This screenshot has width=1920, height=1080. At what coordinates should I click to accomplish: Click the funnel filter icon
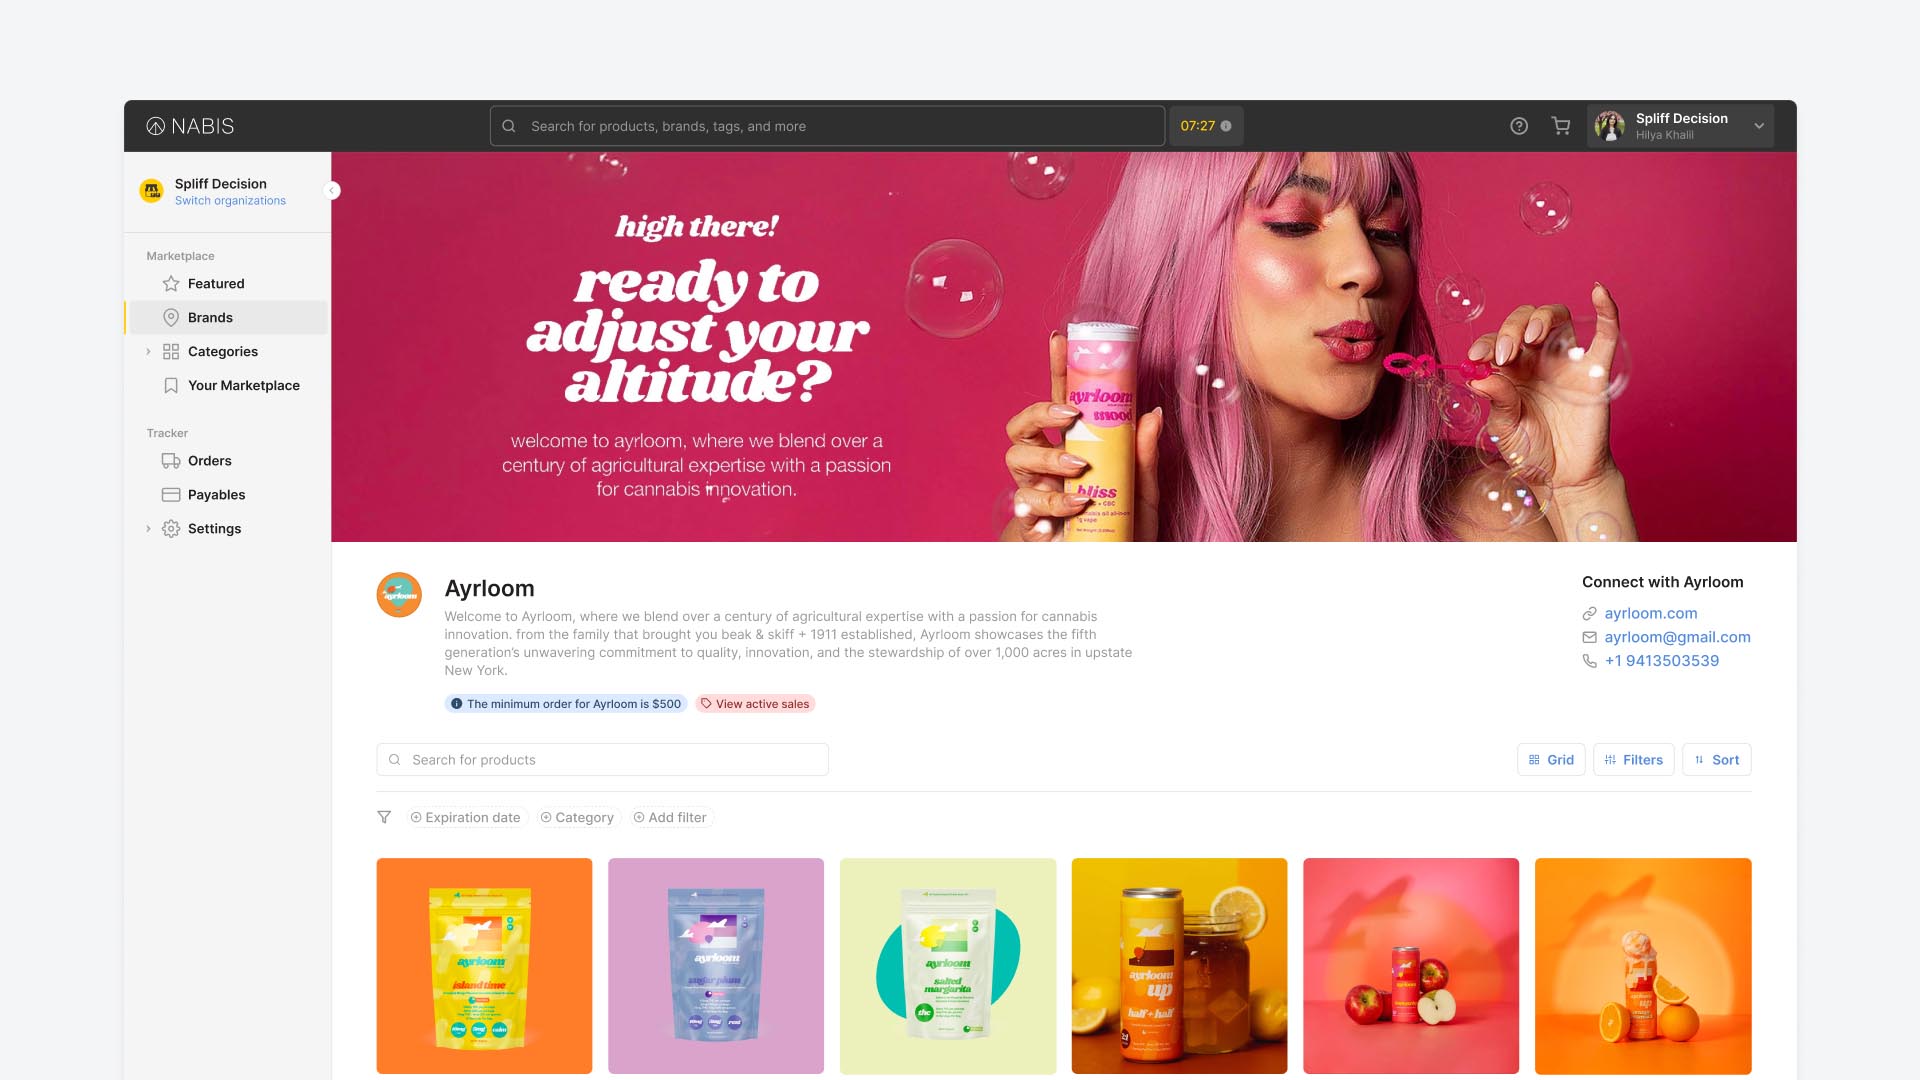coord(384,817)
